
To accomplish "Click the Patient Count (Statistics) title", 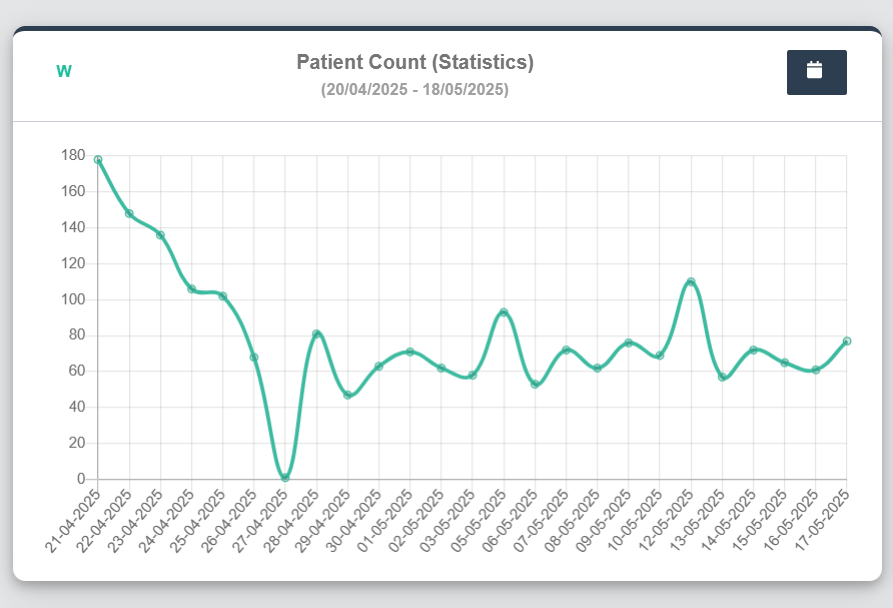I will pyautogui.click(x=415, y=62).
